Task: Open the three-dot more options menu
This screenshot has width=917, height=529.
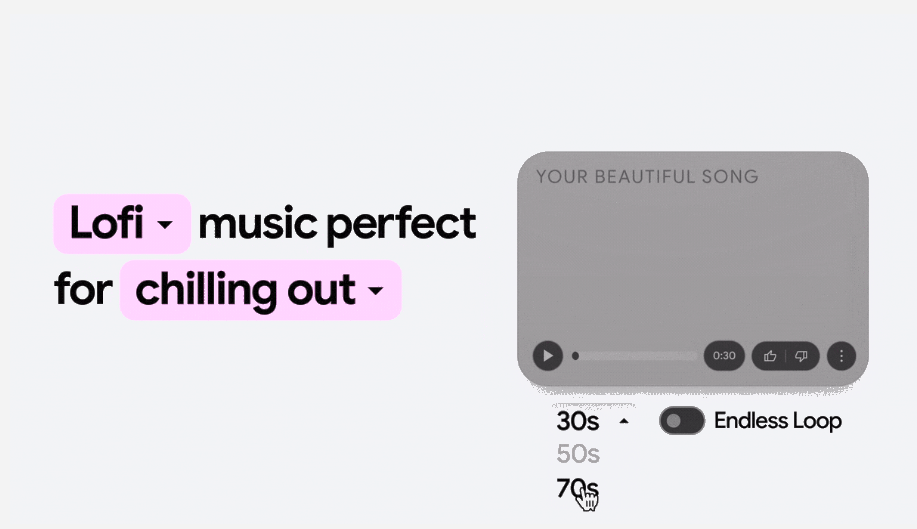Action: [x=841, y=355]
